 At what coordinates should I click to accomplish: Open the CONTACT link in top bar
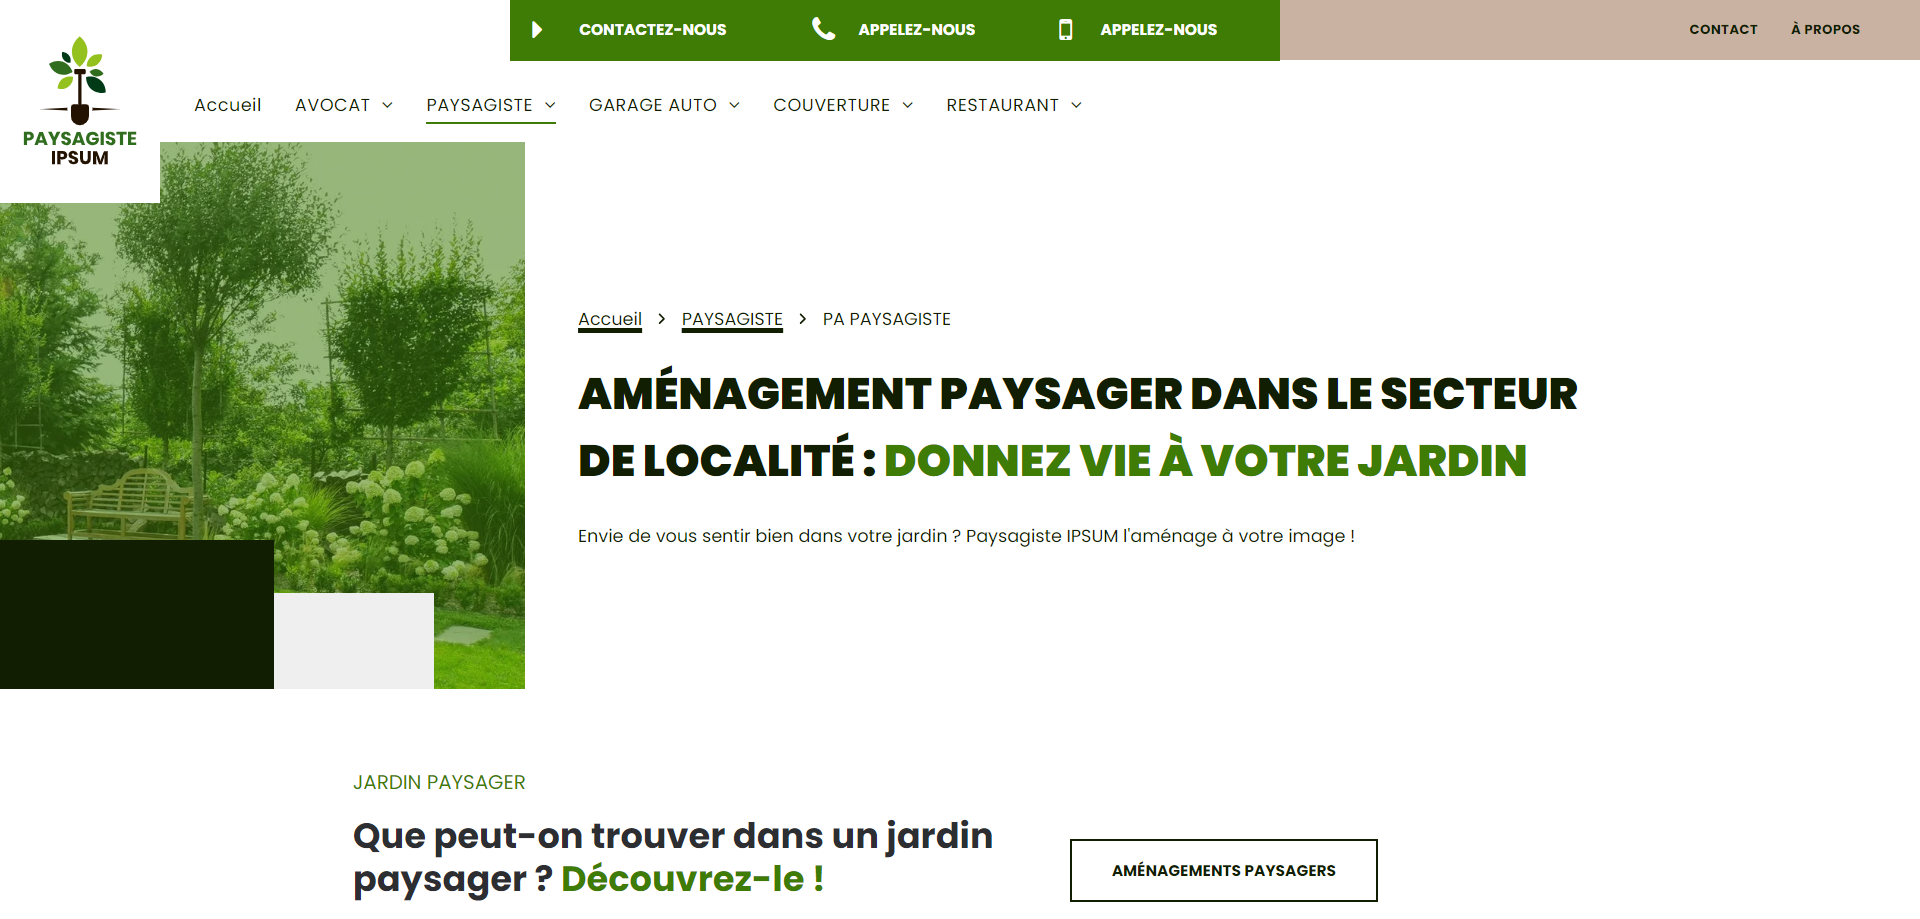tap(1723, 30)
